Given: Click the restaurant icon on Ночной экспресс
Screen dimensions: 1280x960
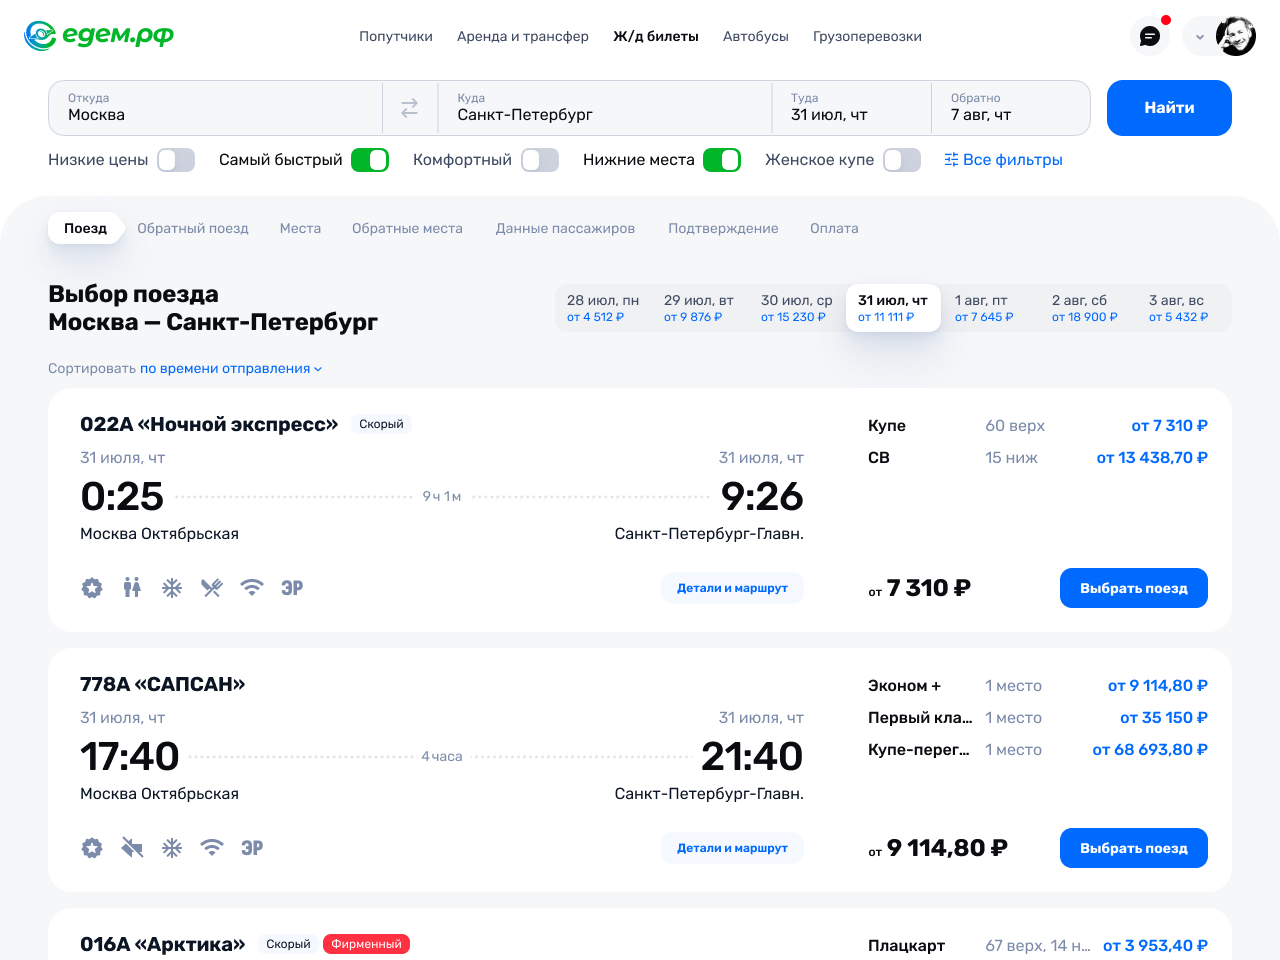Looking at the screenshot, I should click(212, 587).
